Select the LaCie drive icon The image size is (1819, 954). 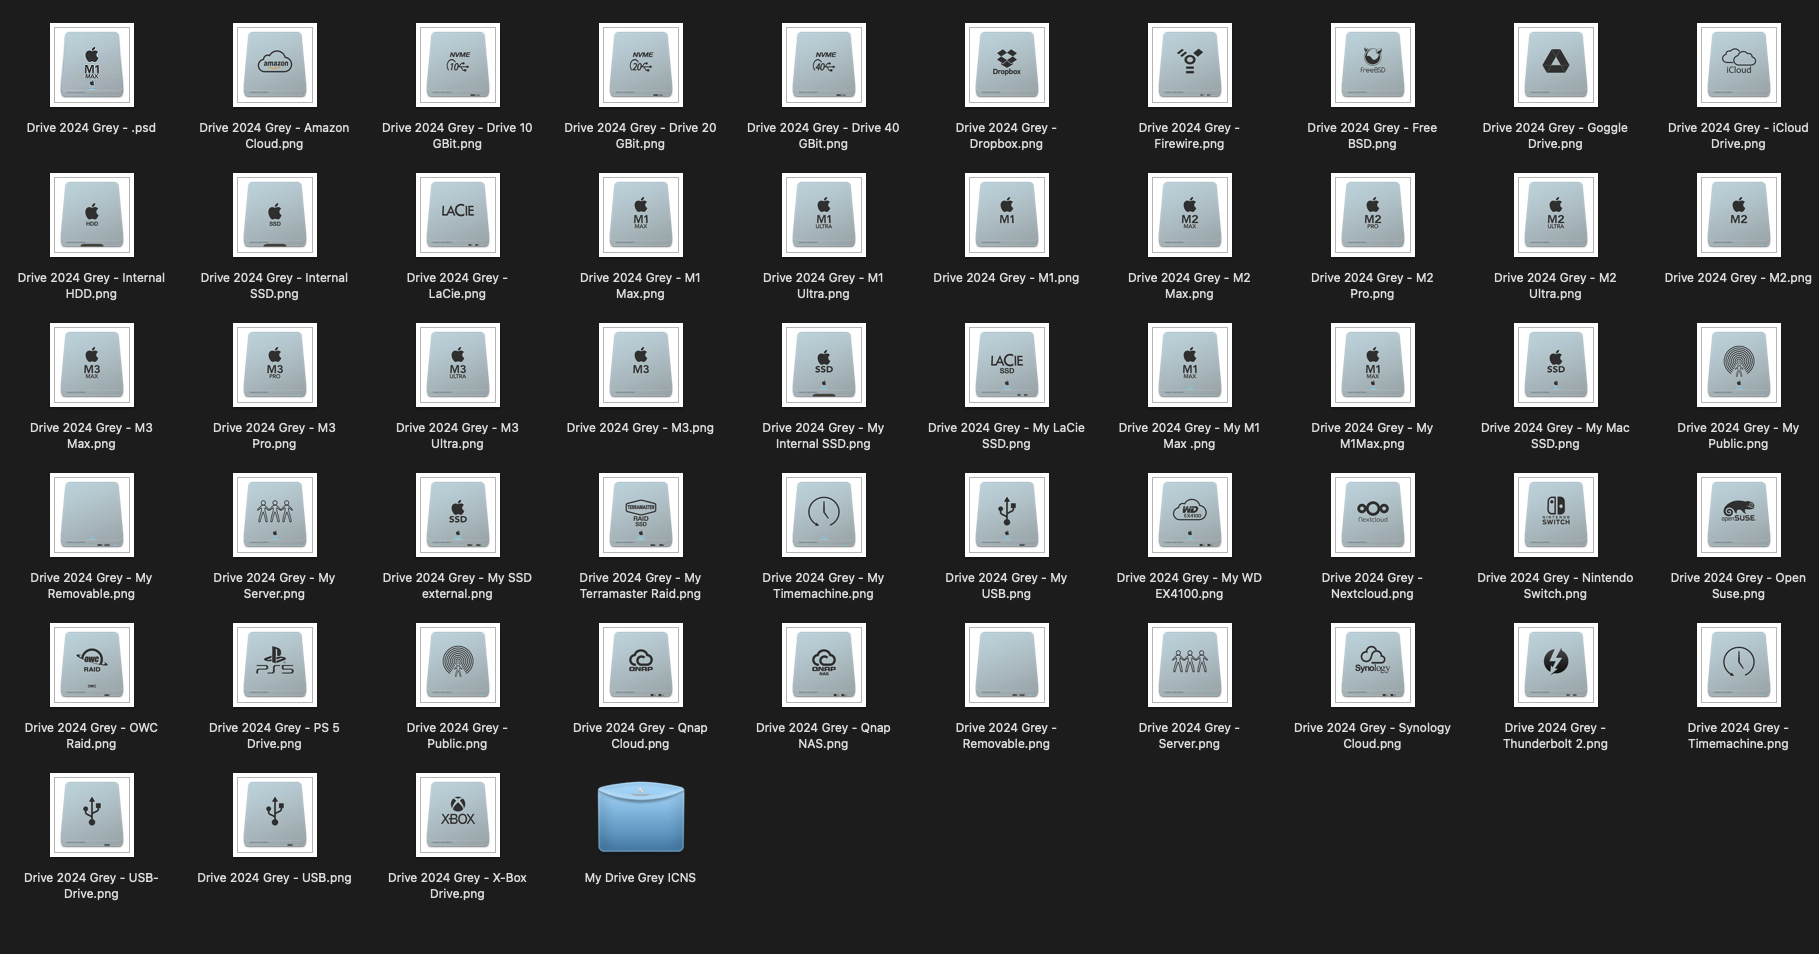[x=457, y=215]
